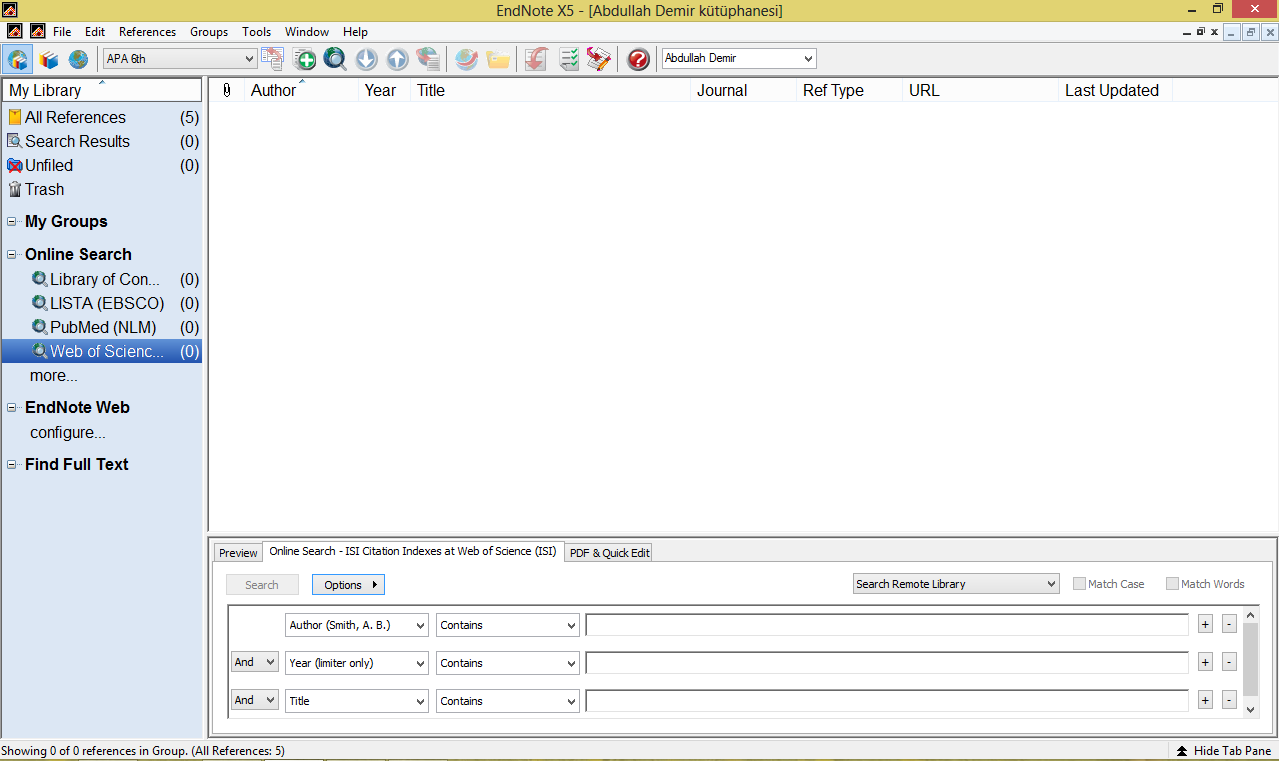The image size is (1279, 761).
Task: Click the Import down-arrow toolbar icon
Action: tap(367, 59)
